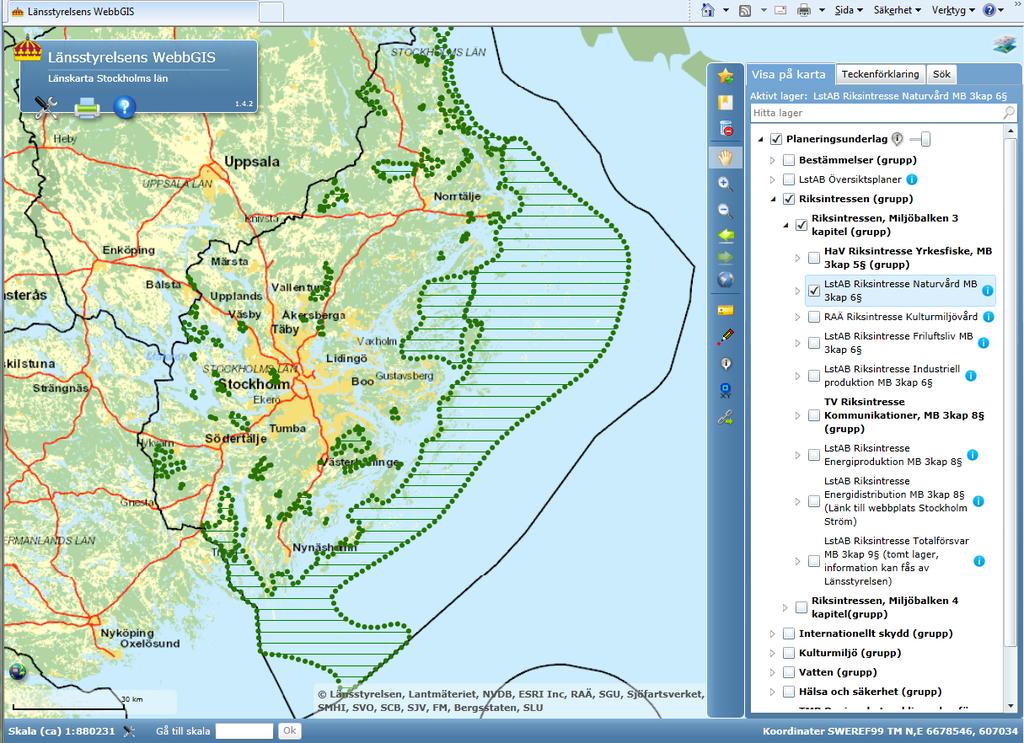Switch to the Sök tab
1024x743 pixels.
(x=942, y=74)
